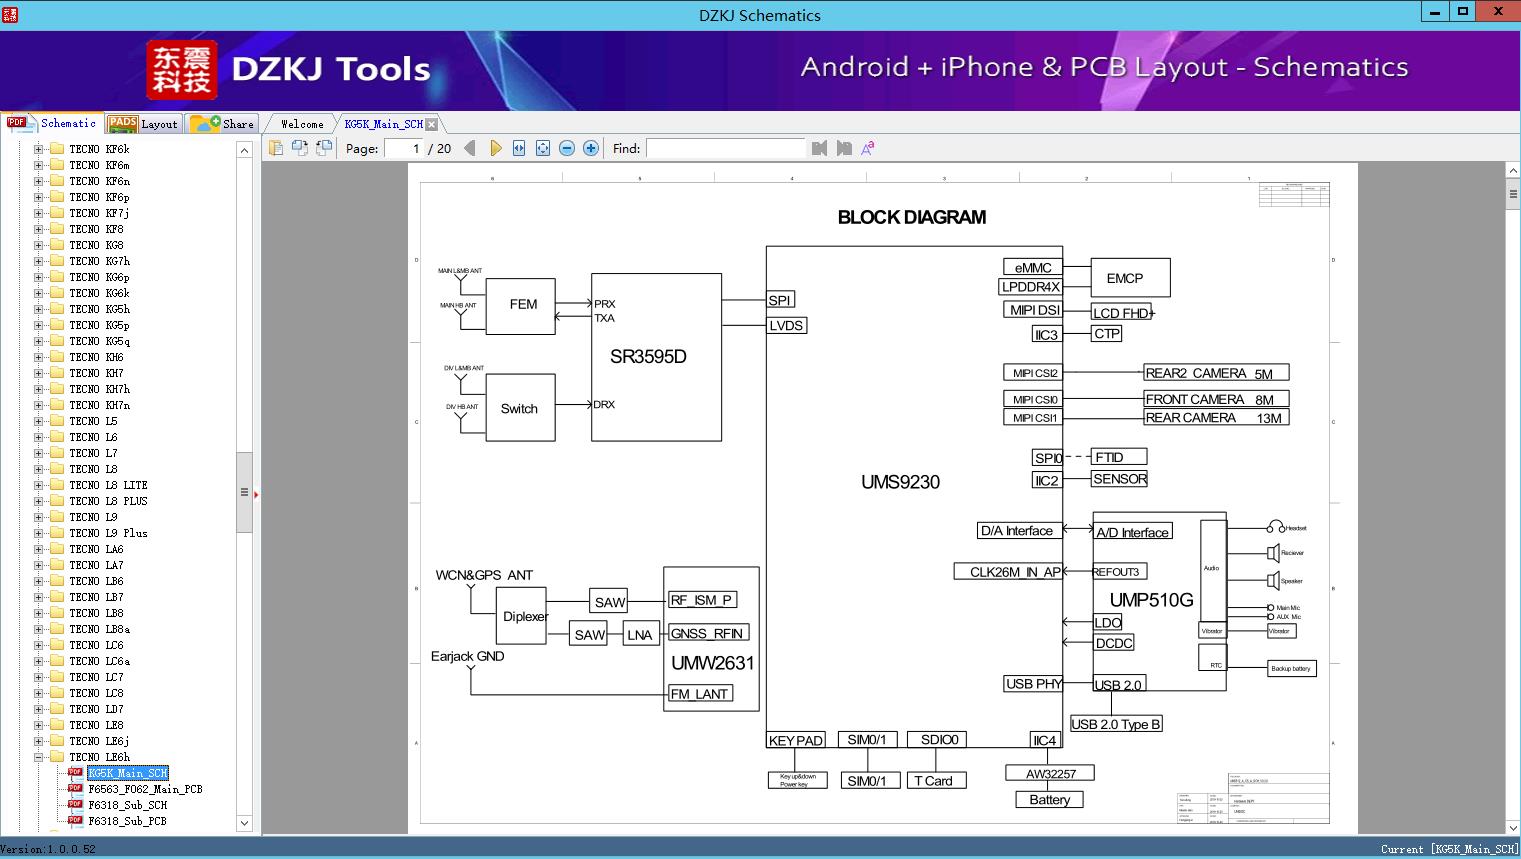Zoom out with the minus icon
Viewport: 1521px width, 859px height.
click(x=567, y=148)
